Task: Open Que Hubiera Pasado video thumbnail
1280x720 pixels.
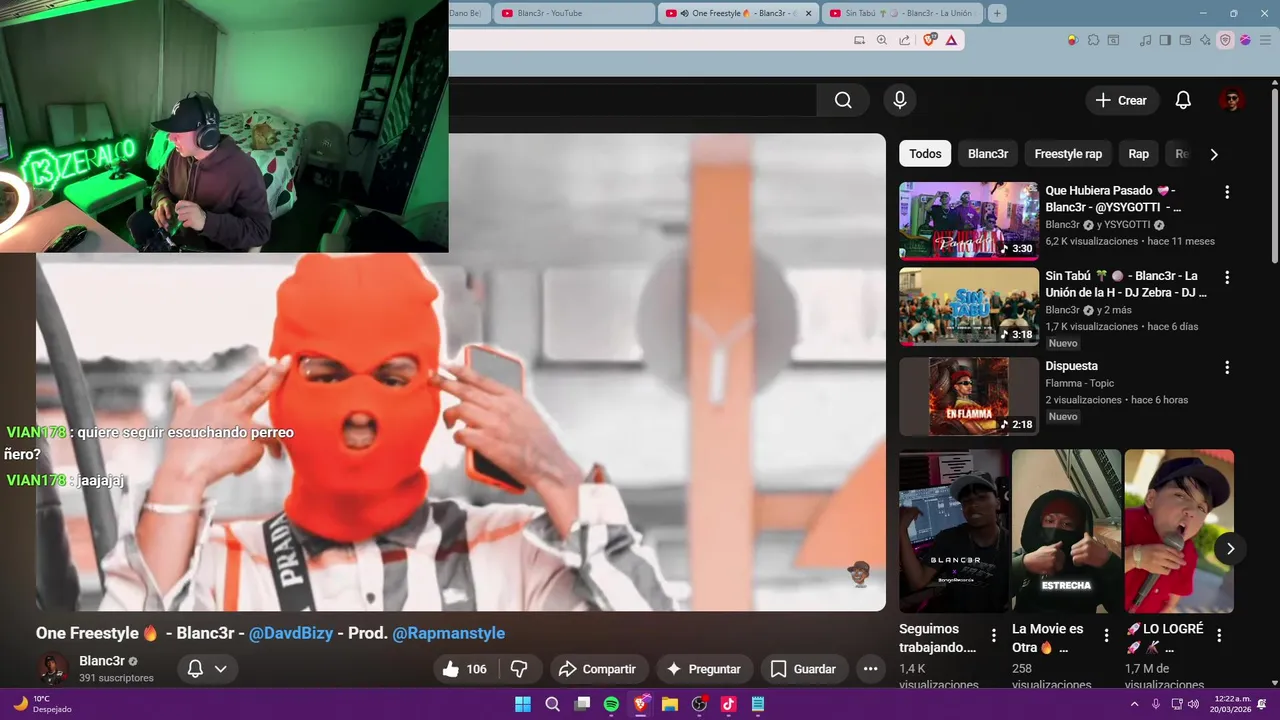Action: tap(969, 221)
